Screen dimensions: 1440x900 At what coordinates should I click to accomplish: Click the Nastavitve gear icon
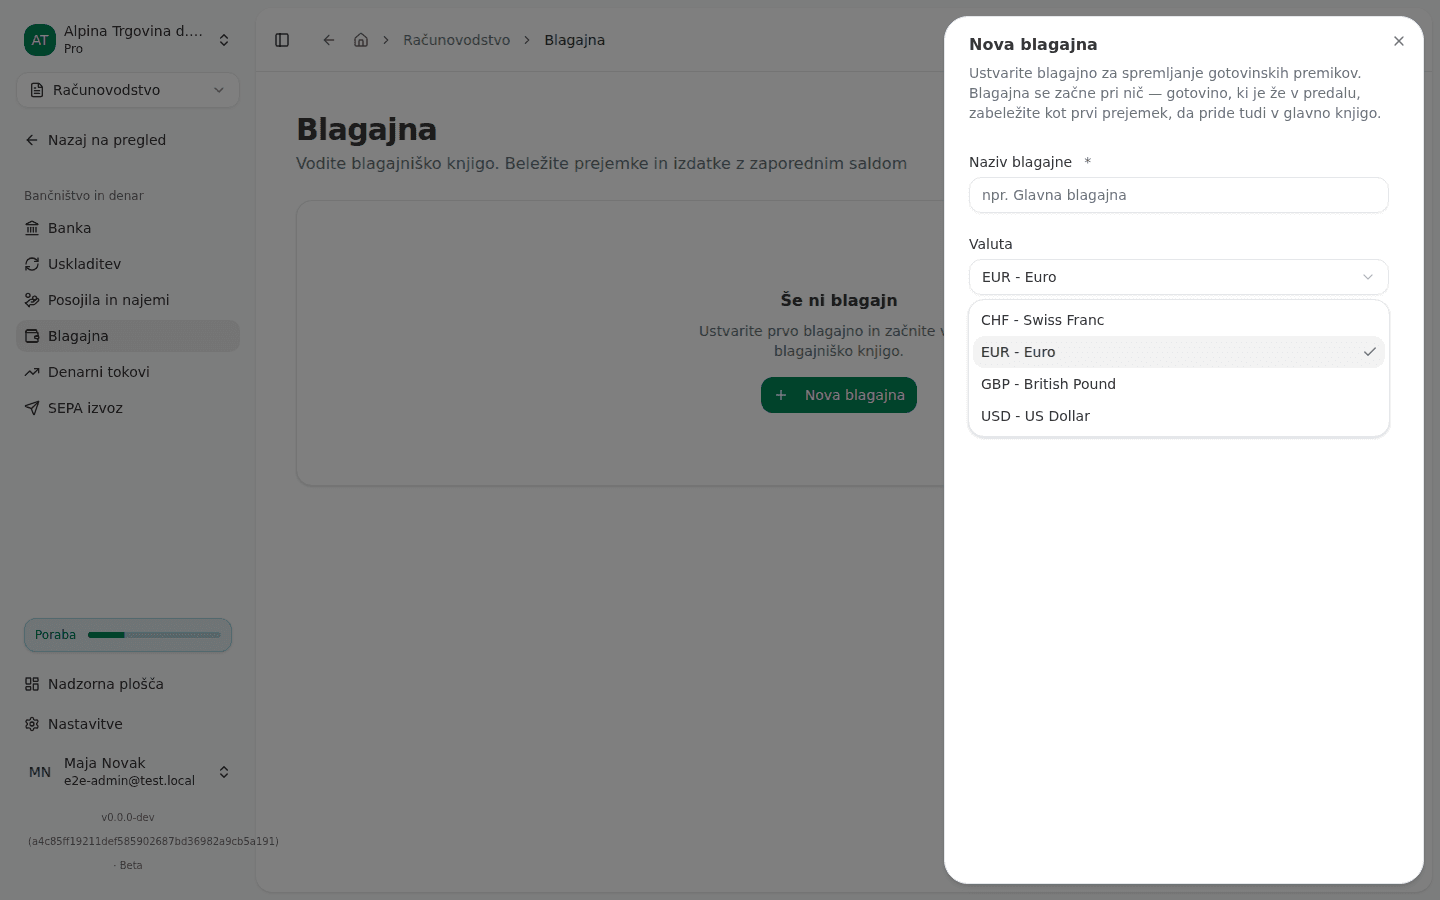click(32, 724)
